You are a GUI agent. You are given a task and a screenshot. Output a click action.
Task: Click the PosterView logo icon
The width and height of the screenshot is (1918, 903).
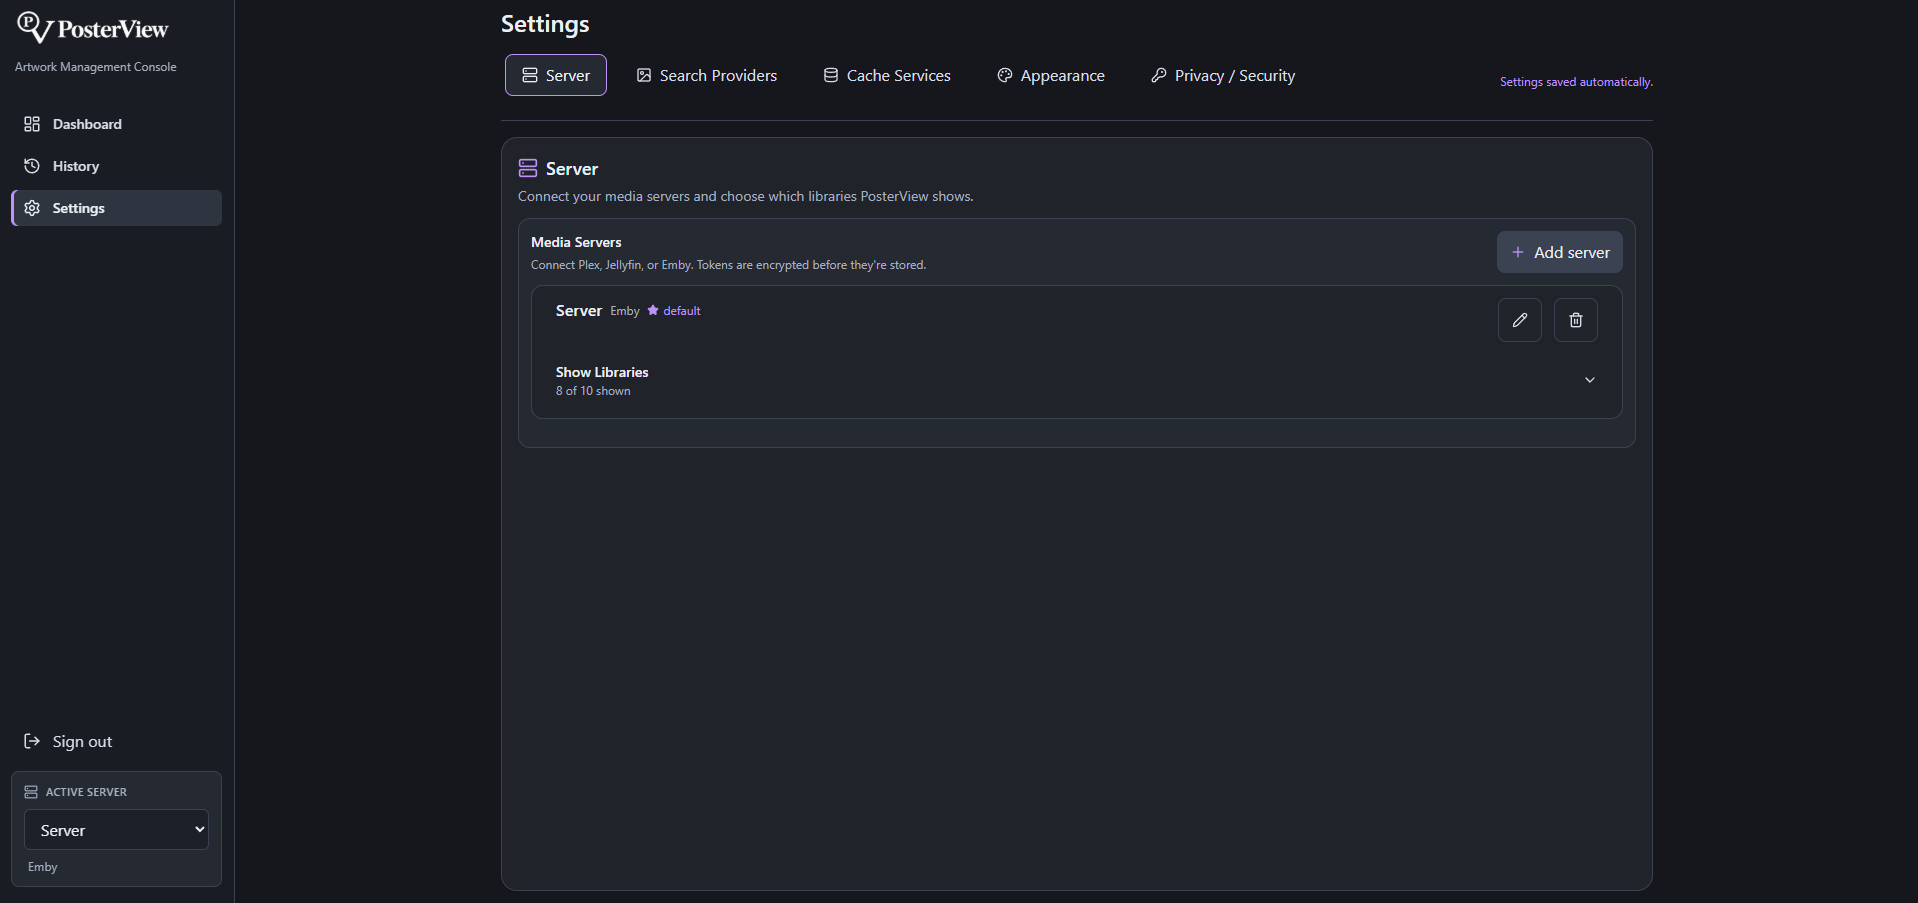coord(35,27)
